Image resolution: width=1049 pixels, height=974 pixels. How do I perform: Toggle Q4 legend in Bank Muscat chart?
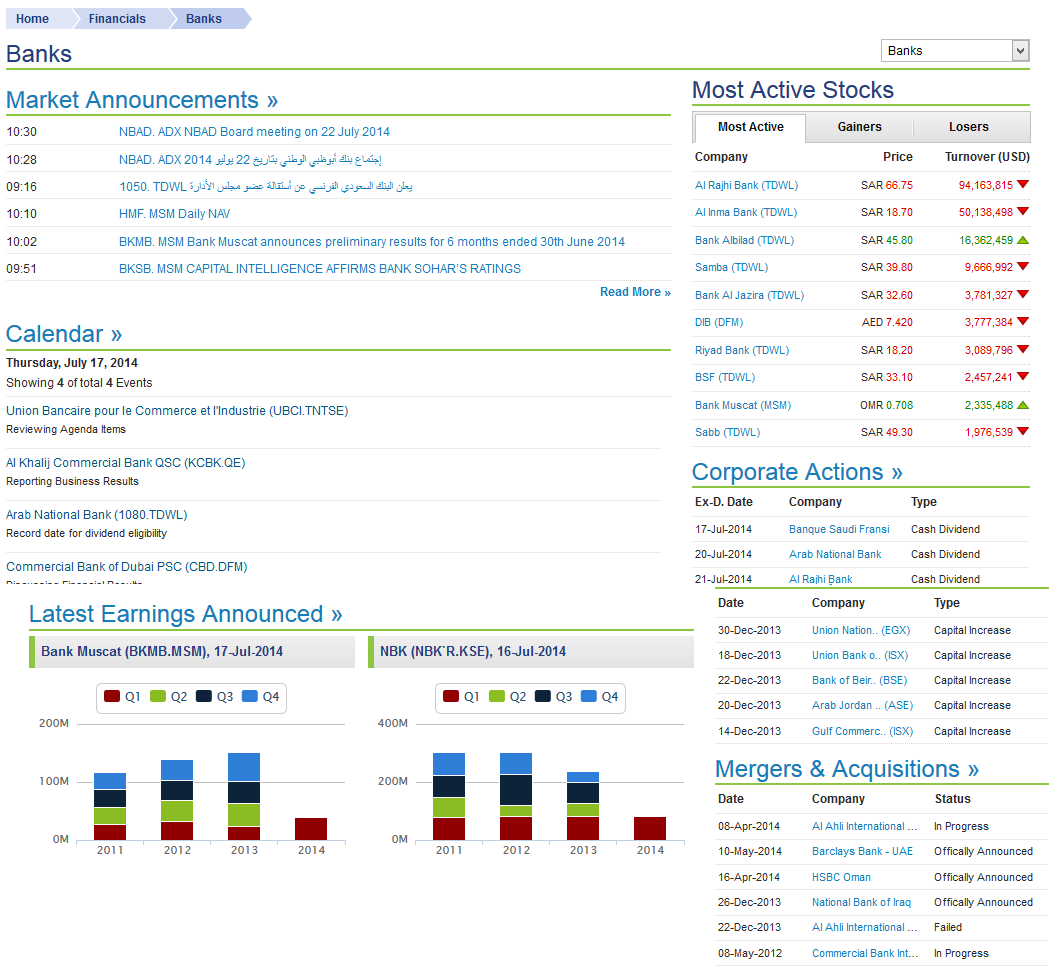[x=260, y=697]
